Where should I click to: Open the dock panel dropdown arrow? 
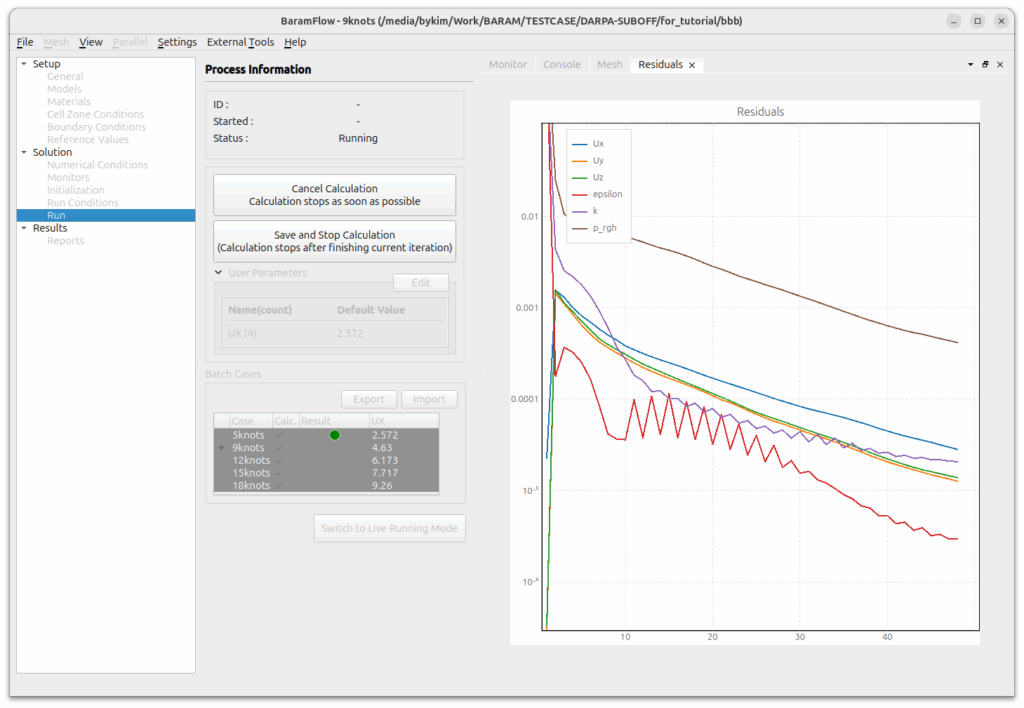(970, 65)
